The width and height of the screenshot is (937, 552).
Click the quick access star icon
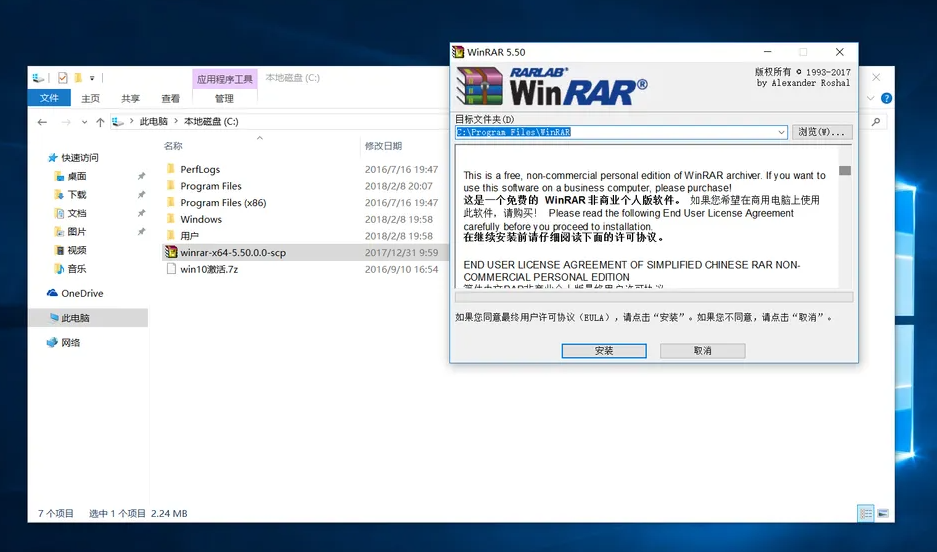pyautogui.click(x=53, y=158)
